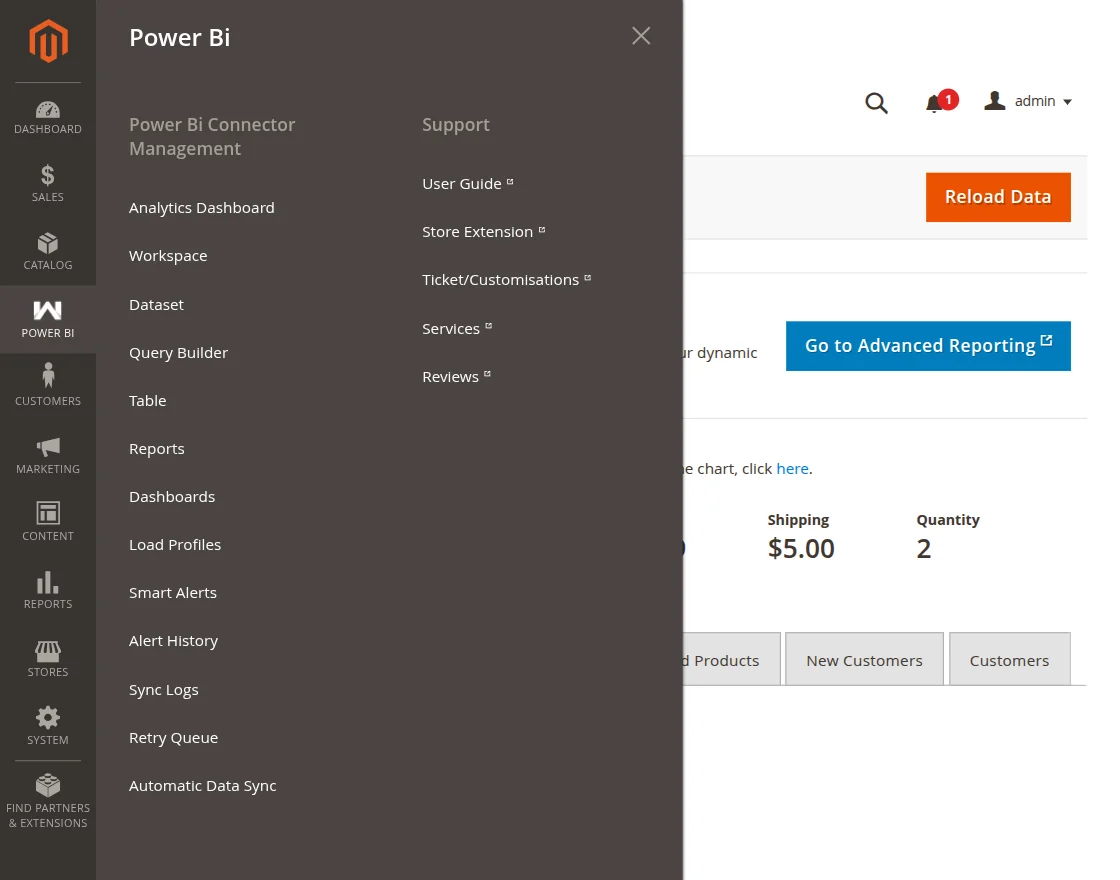
Task: Open the Reports sidebar icon
Action: click(x=48, y=590)
